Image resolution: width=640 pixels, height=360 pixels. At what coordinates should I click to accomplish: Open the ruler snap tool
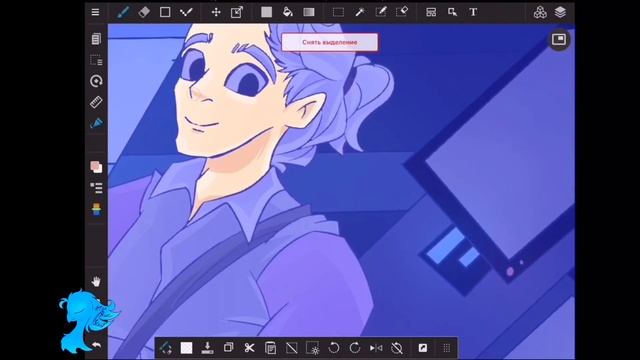tap(96, 102)
